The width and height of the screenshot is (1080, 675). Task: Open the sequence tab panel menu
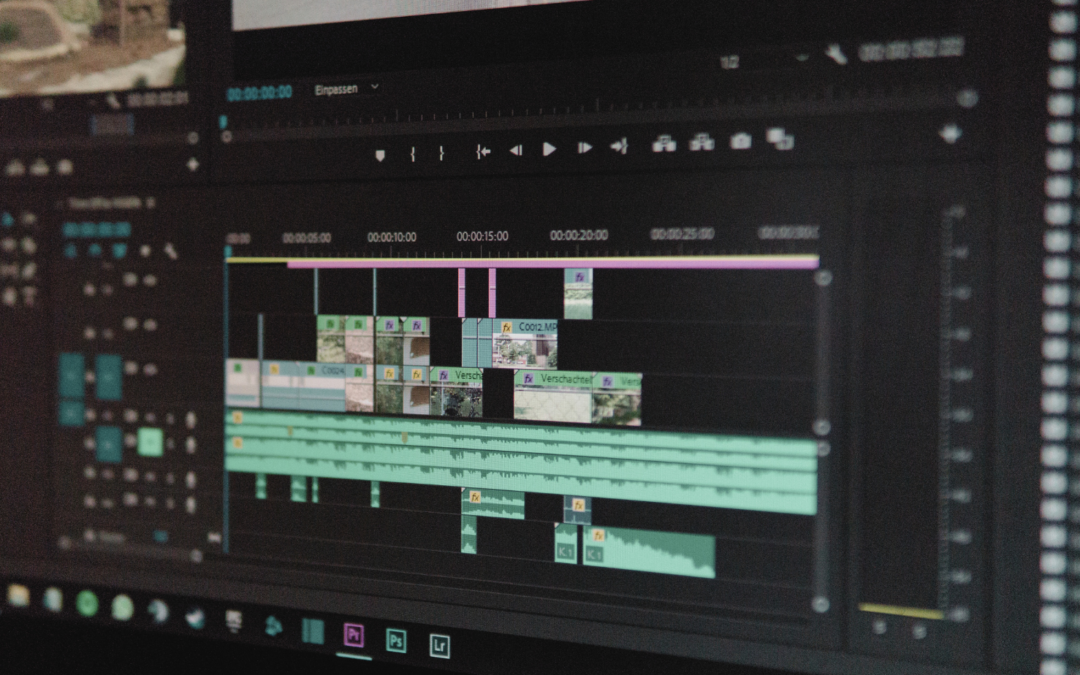tap(151, 202)
